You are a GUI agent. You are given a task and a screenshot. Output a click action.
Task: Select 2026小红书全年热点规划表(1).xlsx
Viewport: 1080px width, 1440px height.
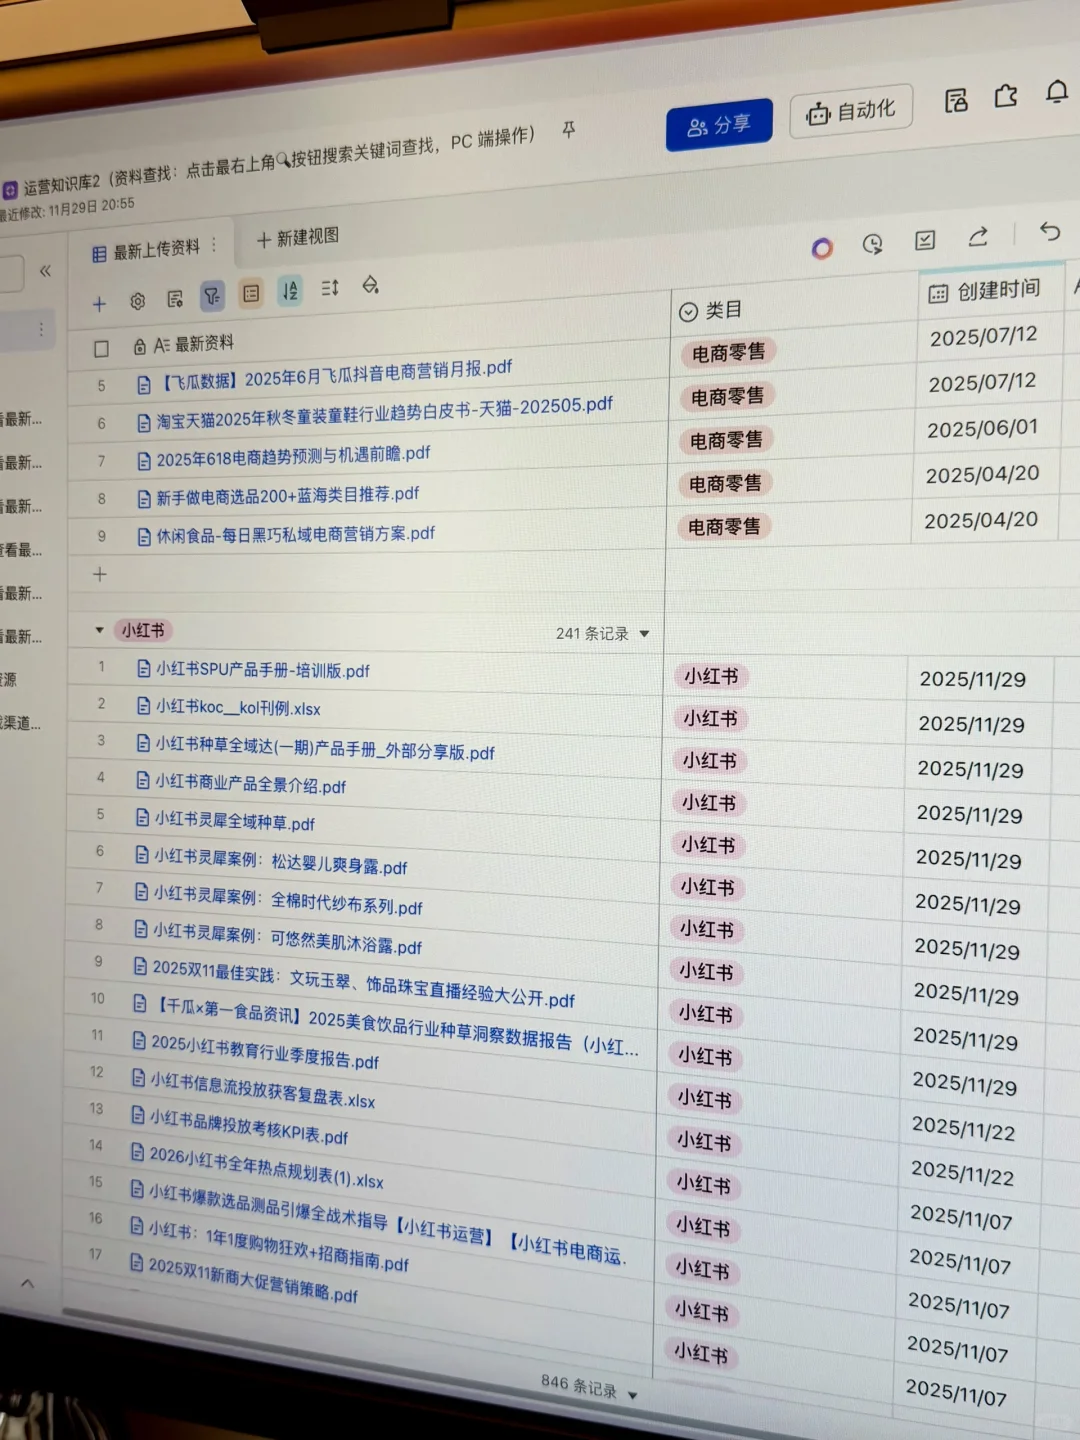[265, 1166]
